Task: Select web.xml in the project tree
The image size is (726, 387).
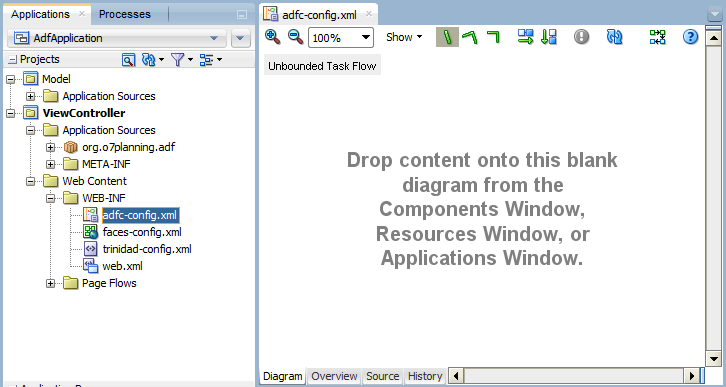Action: click(123, 267)
